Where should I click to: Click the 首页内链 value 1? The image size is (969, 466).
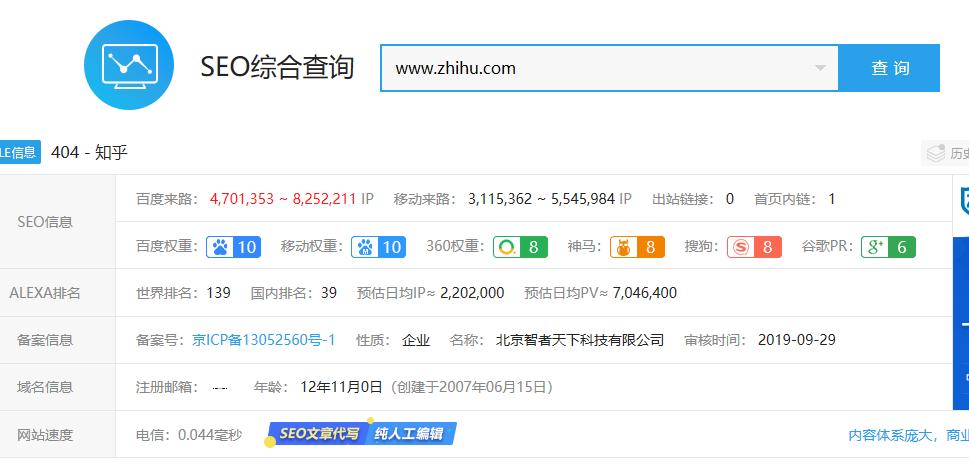[832, 199]
